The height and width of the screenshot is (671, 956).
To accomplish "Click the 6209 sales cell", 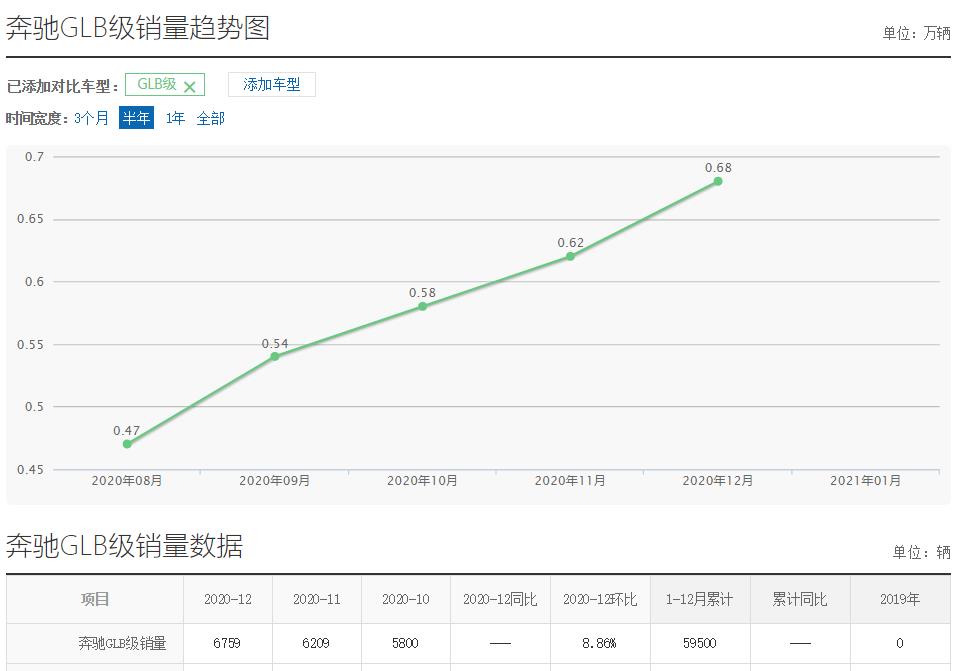I will coord(316,643).
